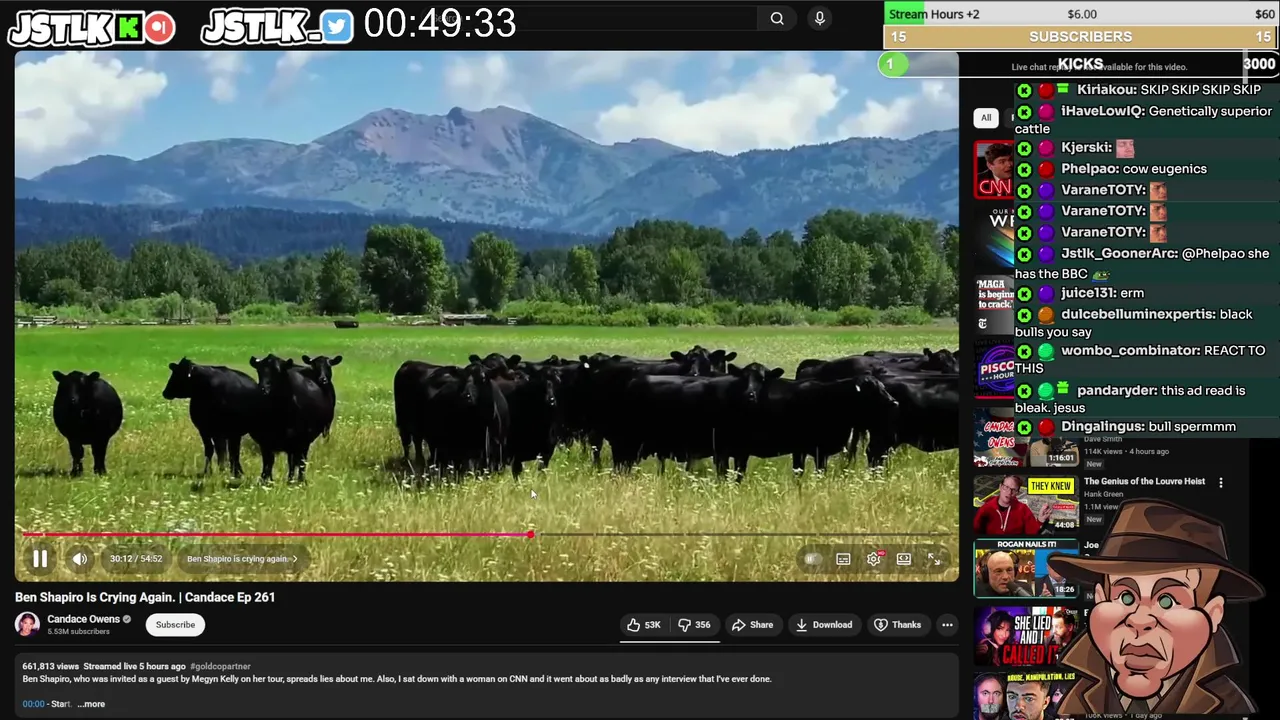Screen dimensions: 1280x720
Task: Expand the 'Ben Shapiro is crying again' chapter
Action: point(242,559)
